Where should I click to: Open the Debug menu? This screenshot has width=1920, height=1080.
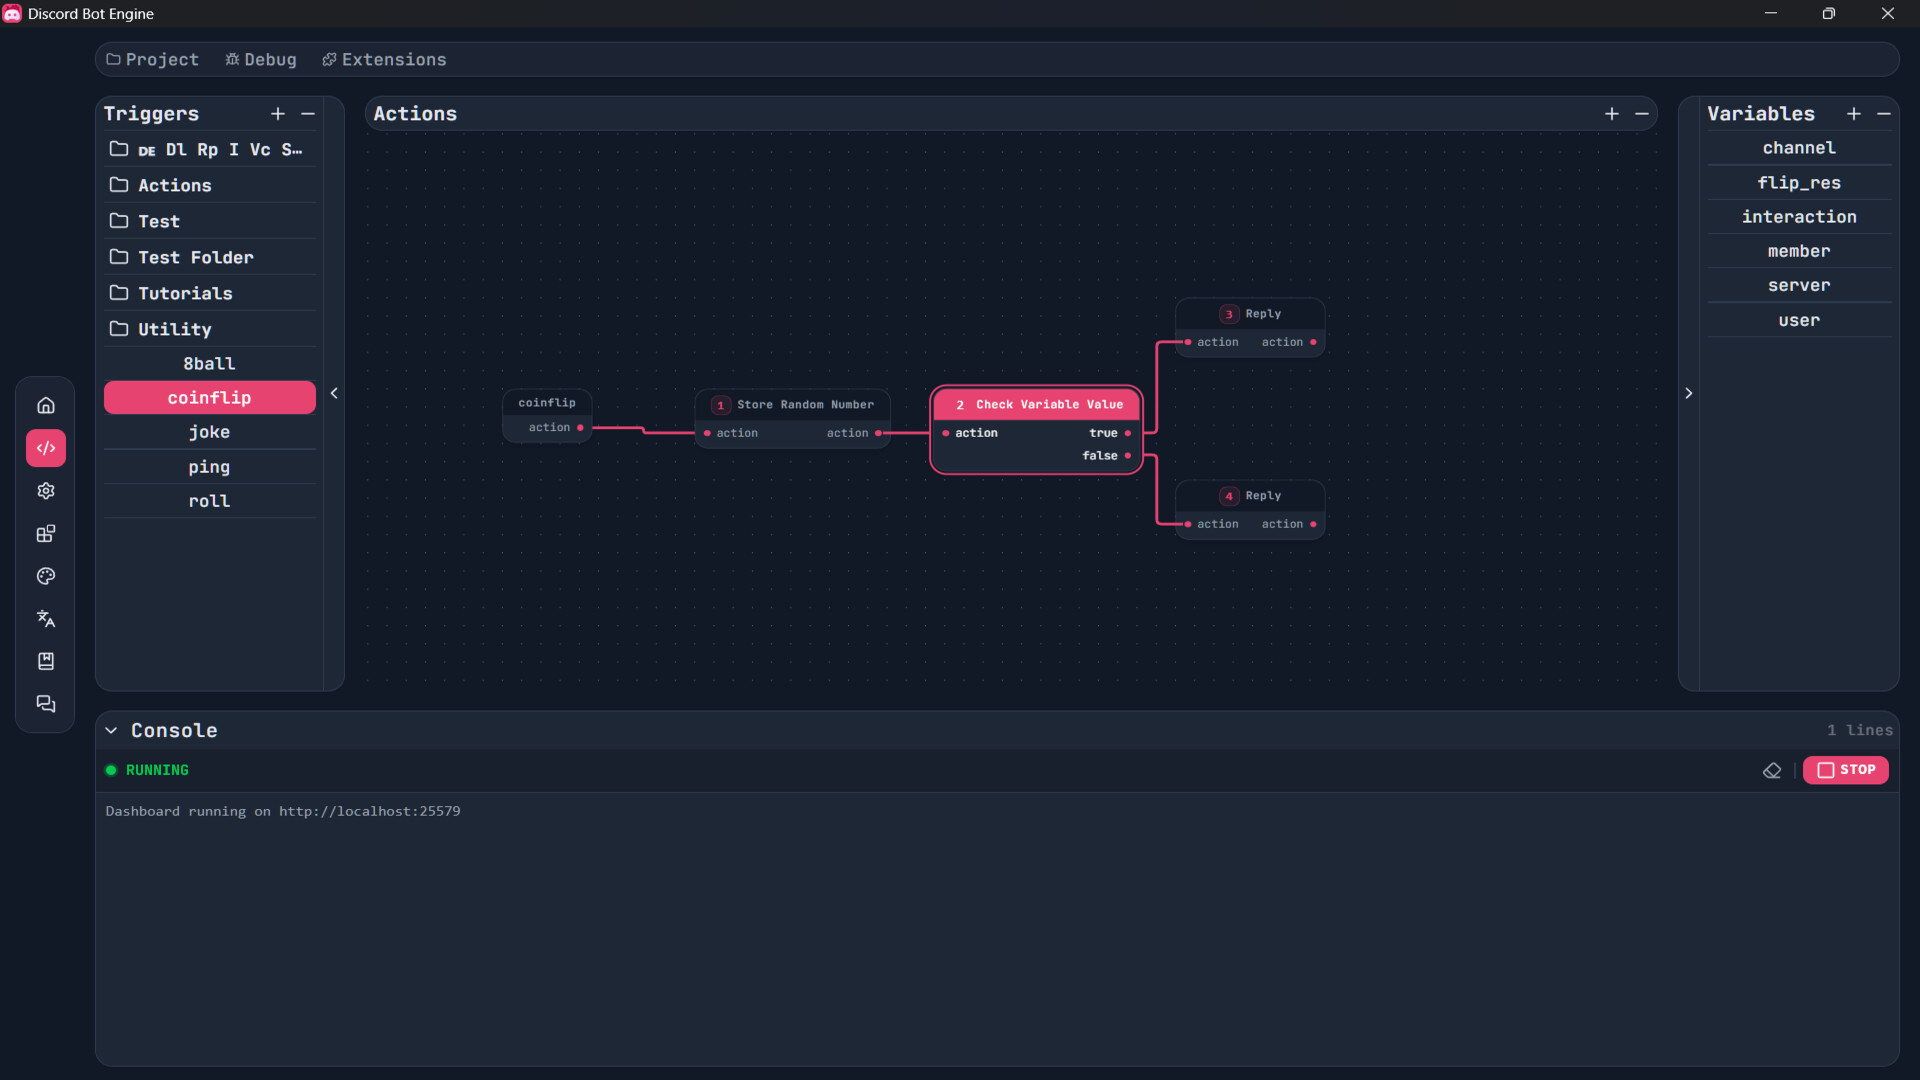pyautogui.click(x=260, y=59)
